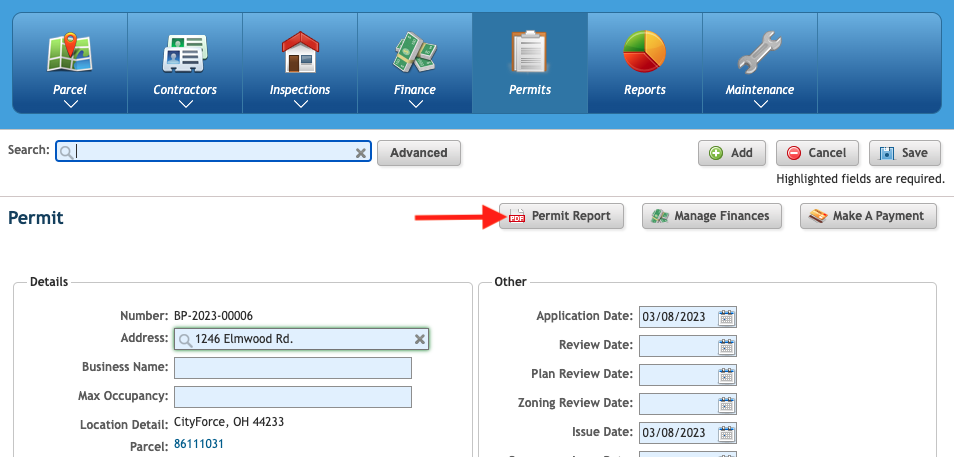Click the Maintenance wrench icon

point(760,53)
